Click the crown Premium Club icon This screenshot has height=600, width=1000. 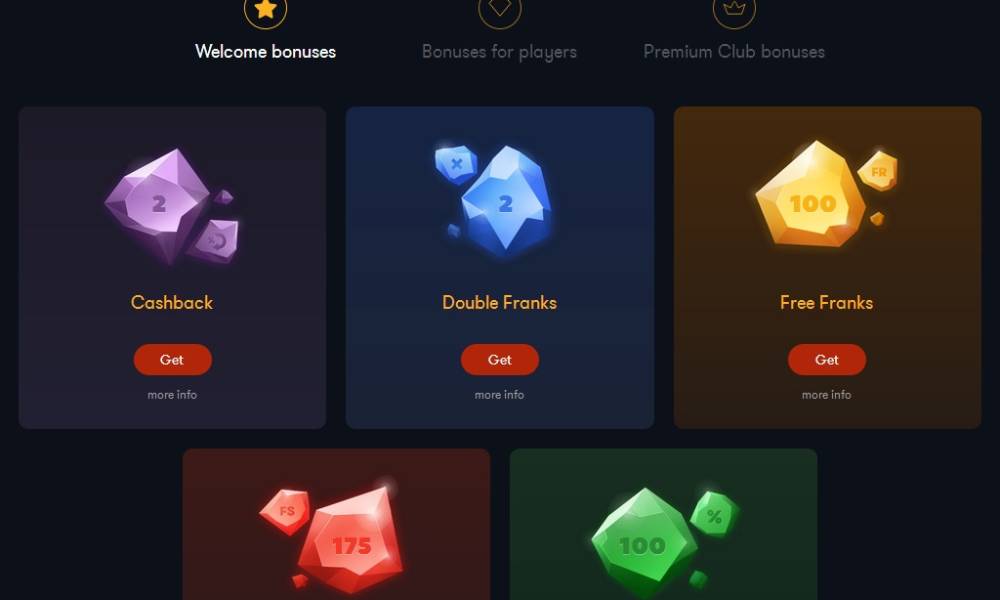tap(734, 10)
